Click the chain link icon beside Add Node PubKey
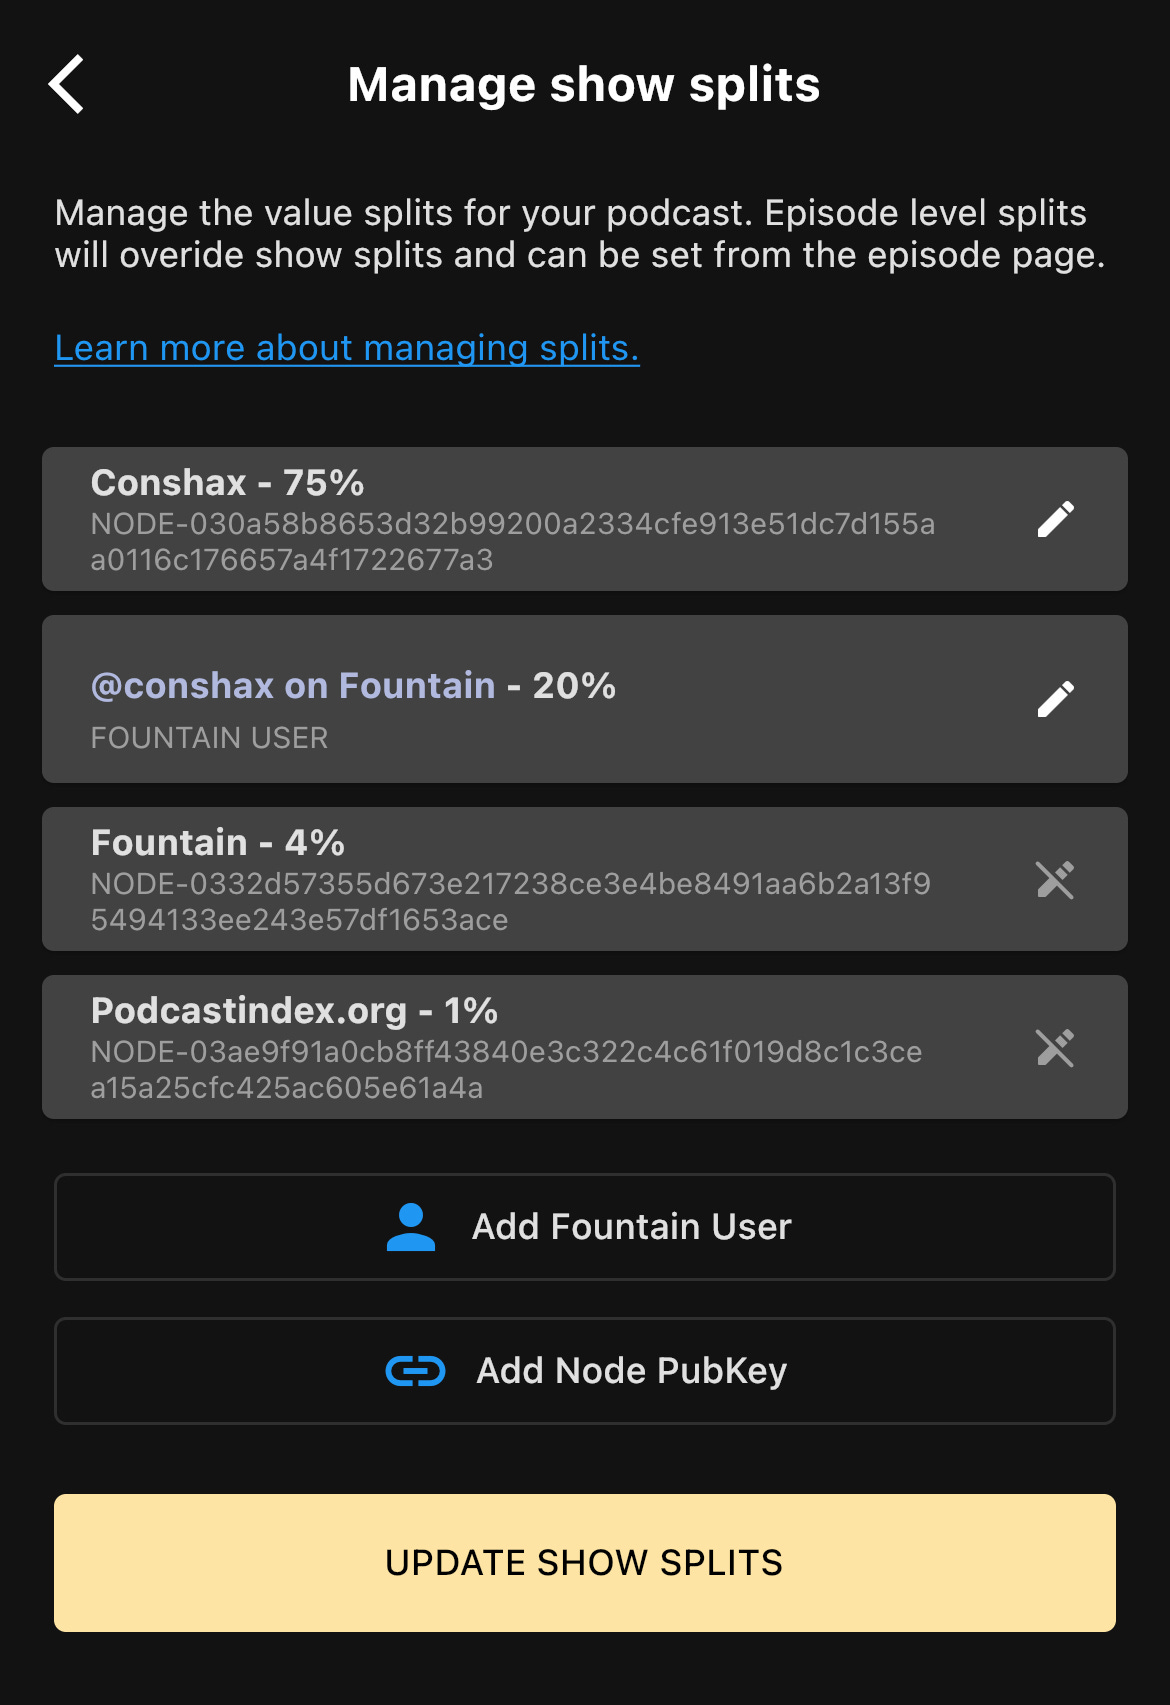Viewport: 1170px width, 1705px height. tap(416, 1371)
